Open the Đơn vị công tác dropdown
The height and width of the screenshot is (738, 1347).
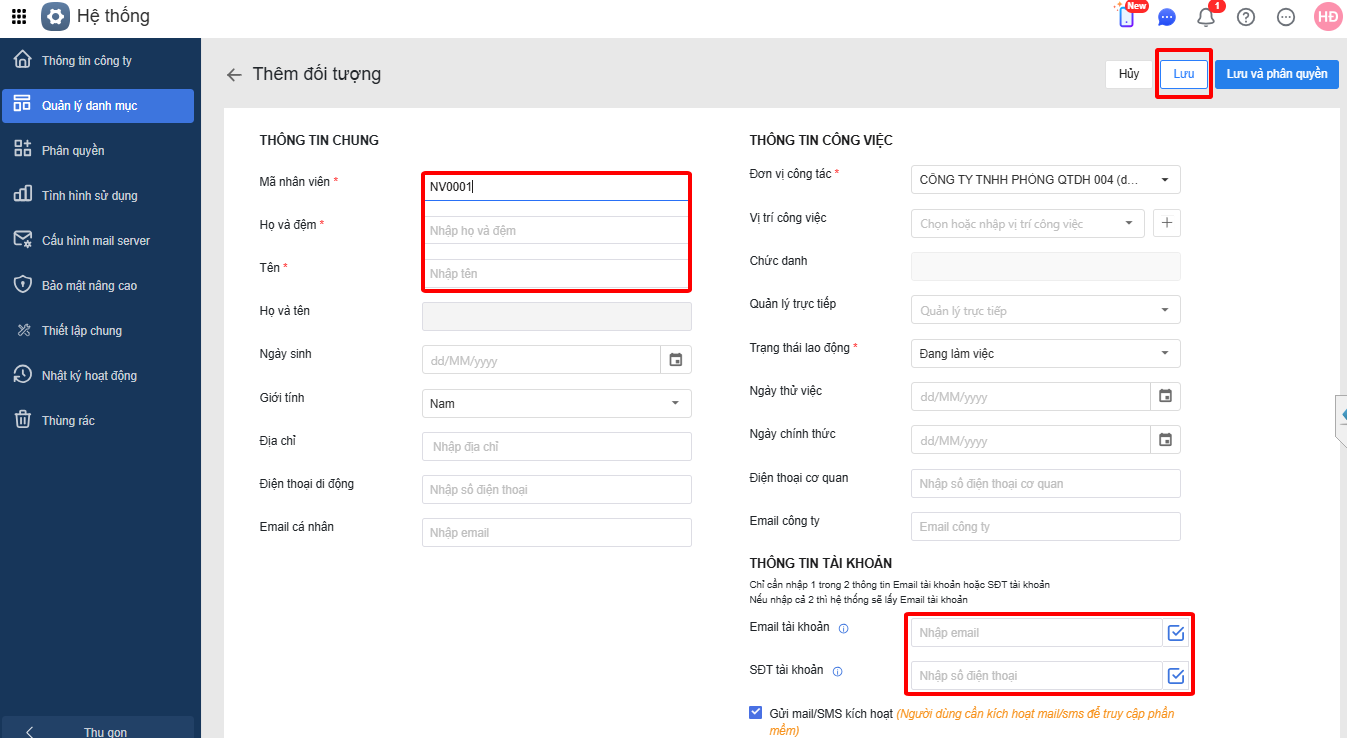[x=1165, y=180]
